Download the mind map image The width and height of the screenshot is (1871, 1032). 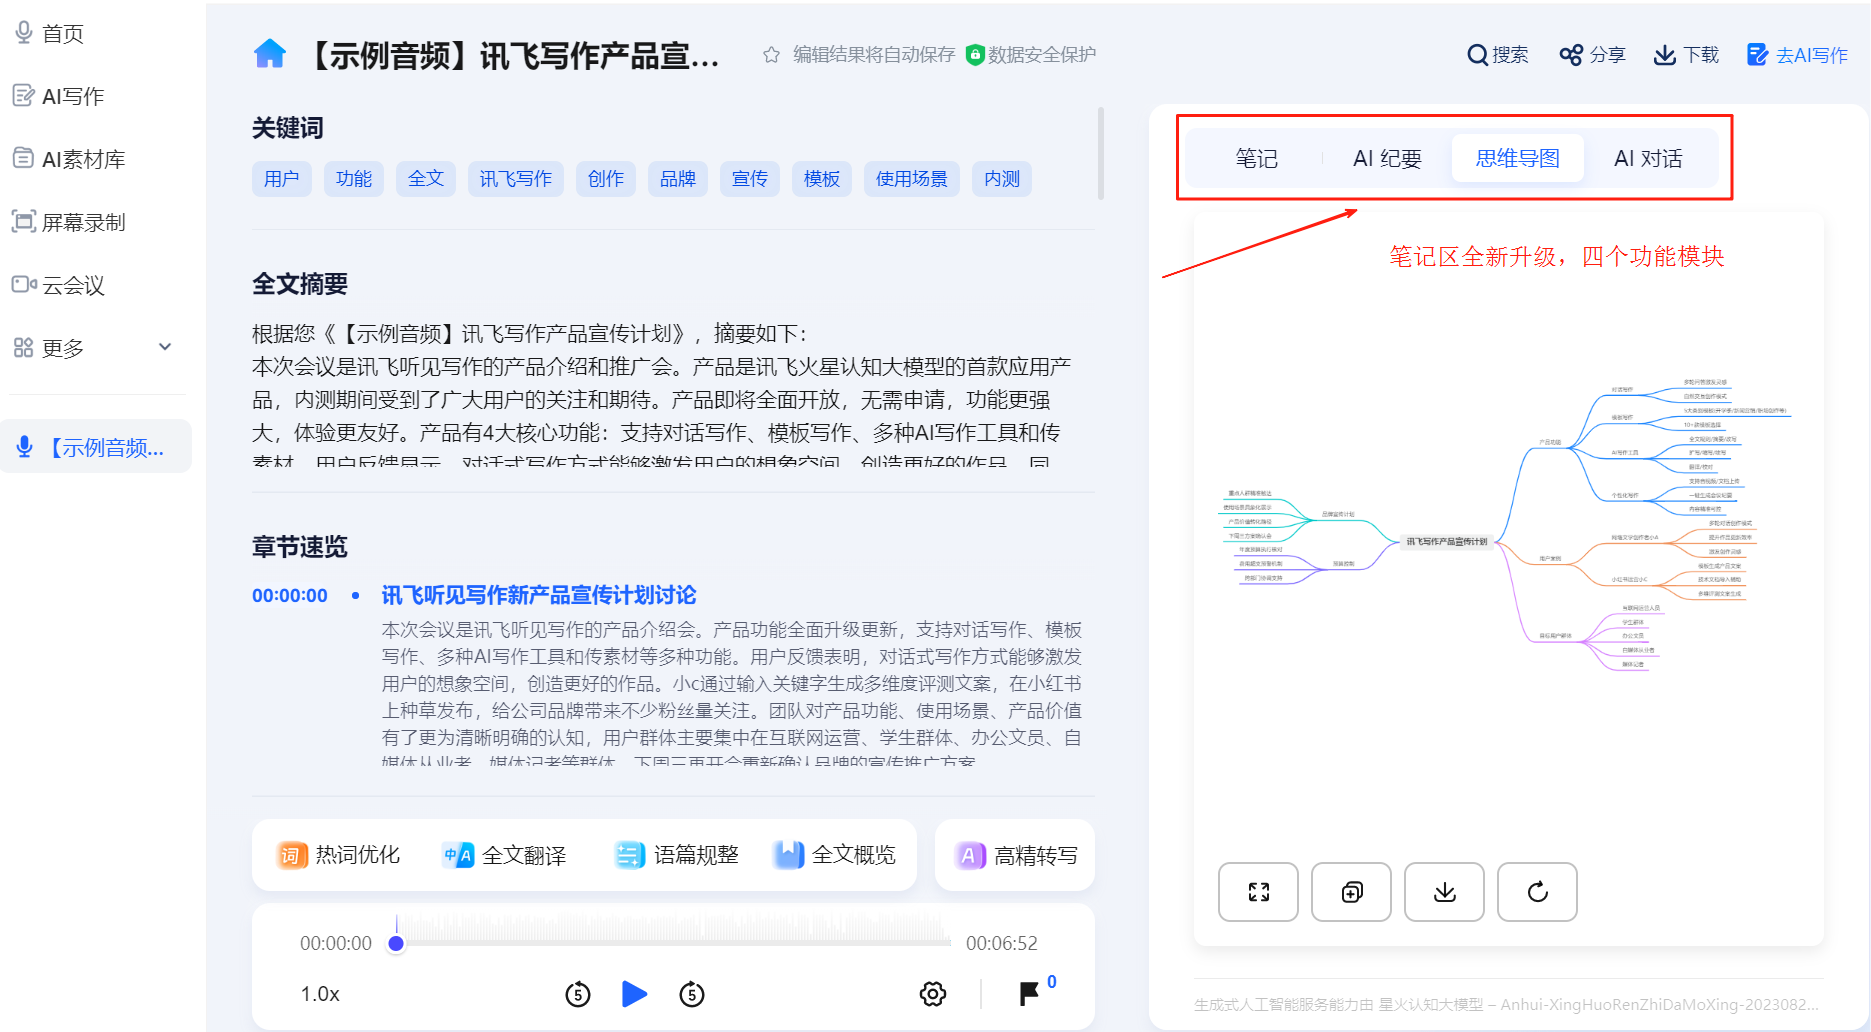1444,892
